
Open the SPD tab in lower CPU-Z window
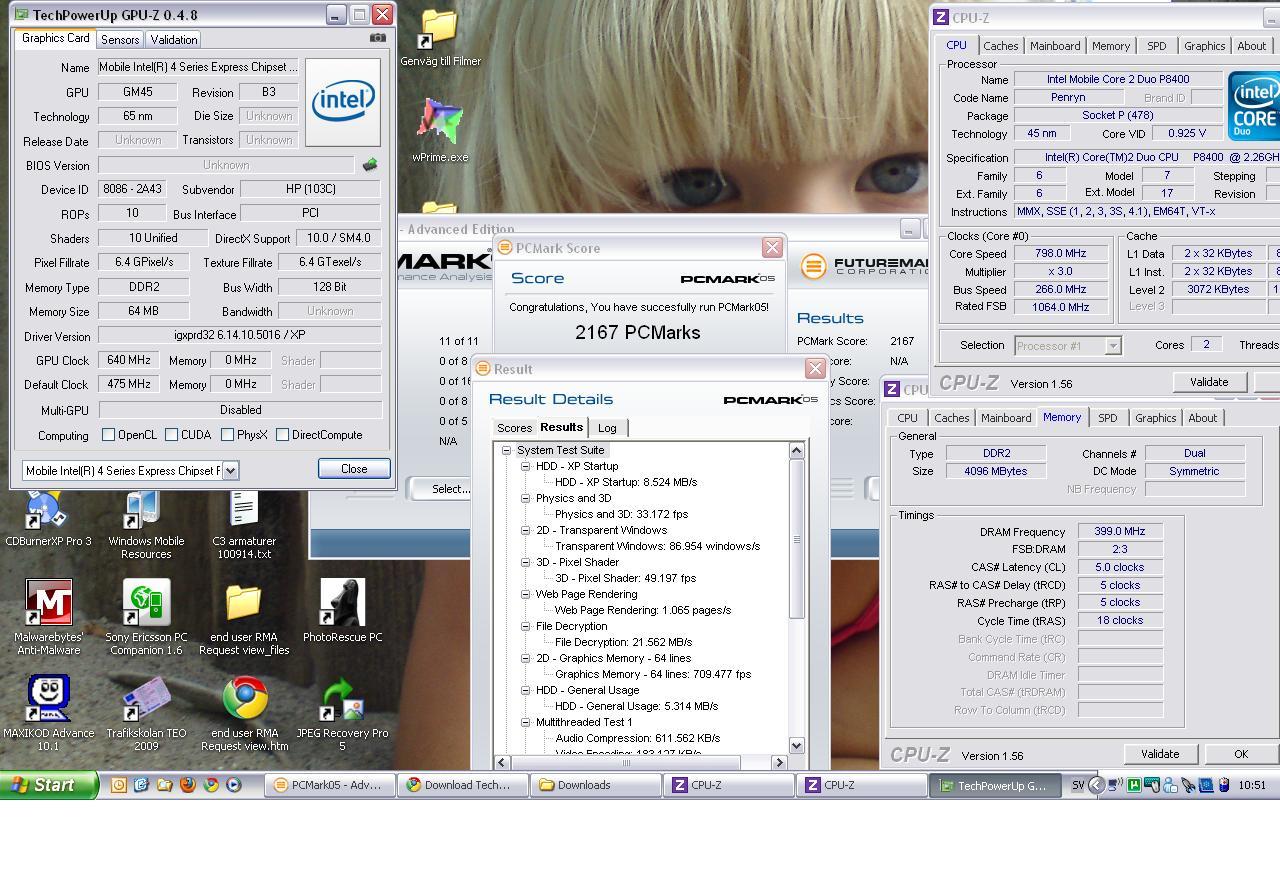click(x=1107, y=418)
